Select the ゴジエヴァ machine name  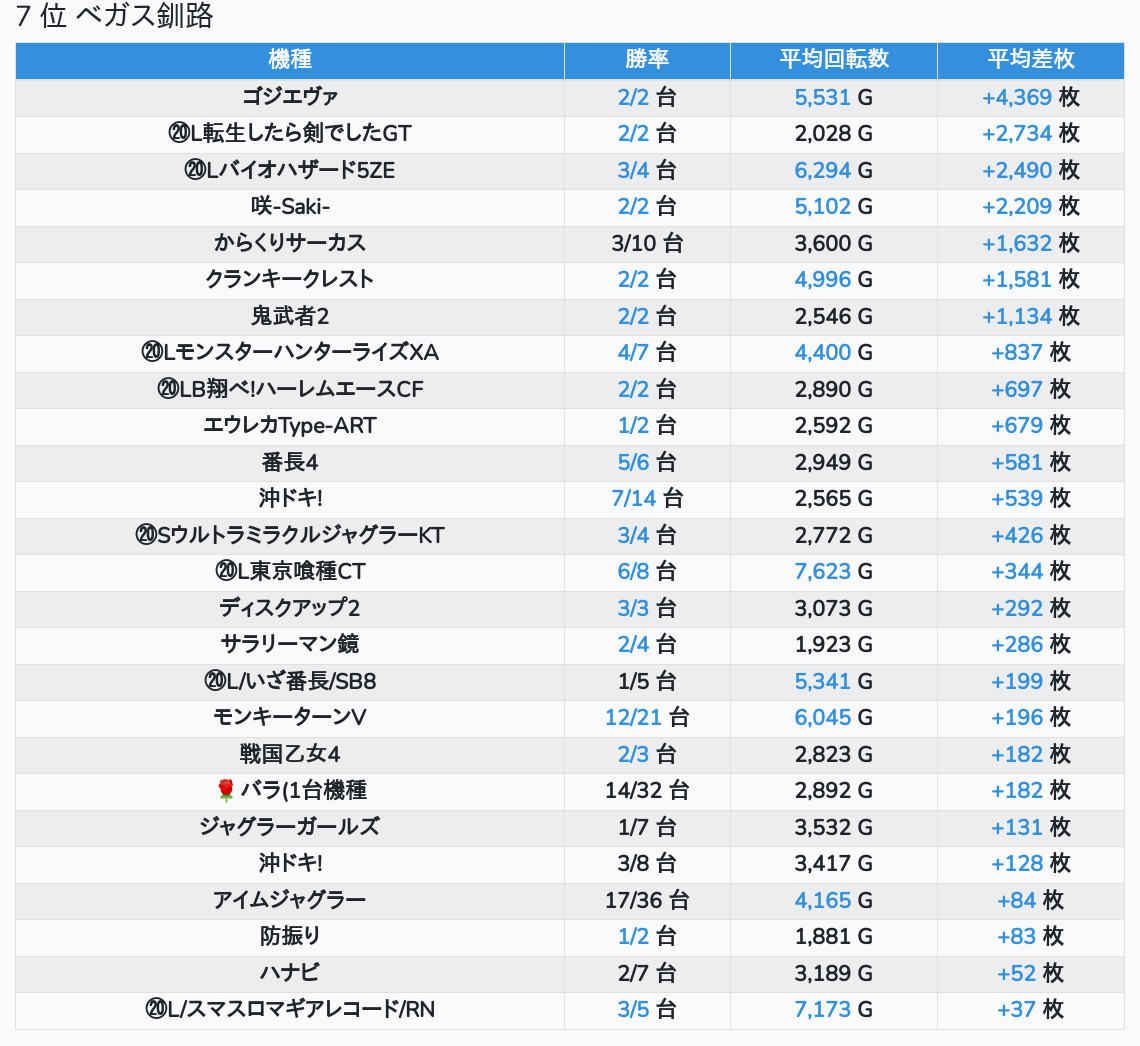[x=289, y=97]
